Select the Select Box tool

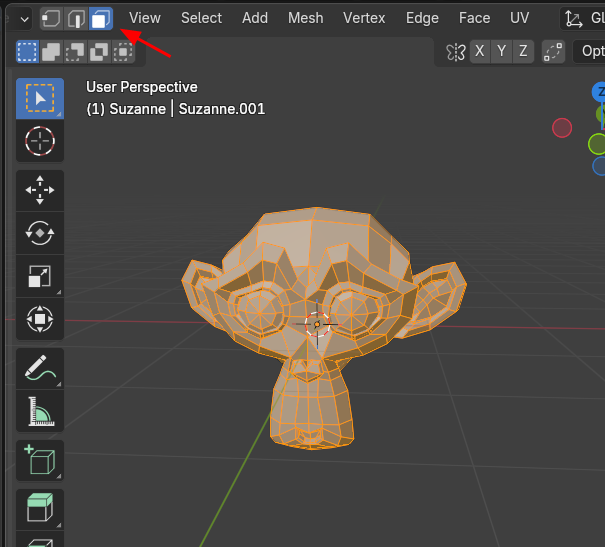tap(40, 98)
